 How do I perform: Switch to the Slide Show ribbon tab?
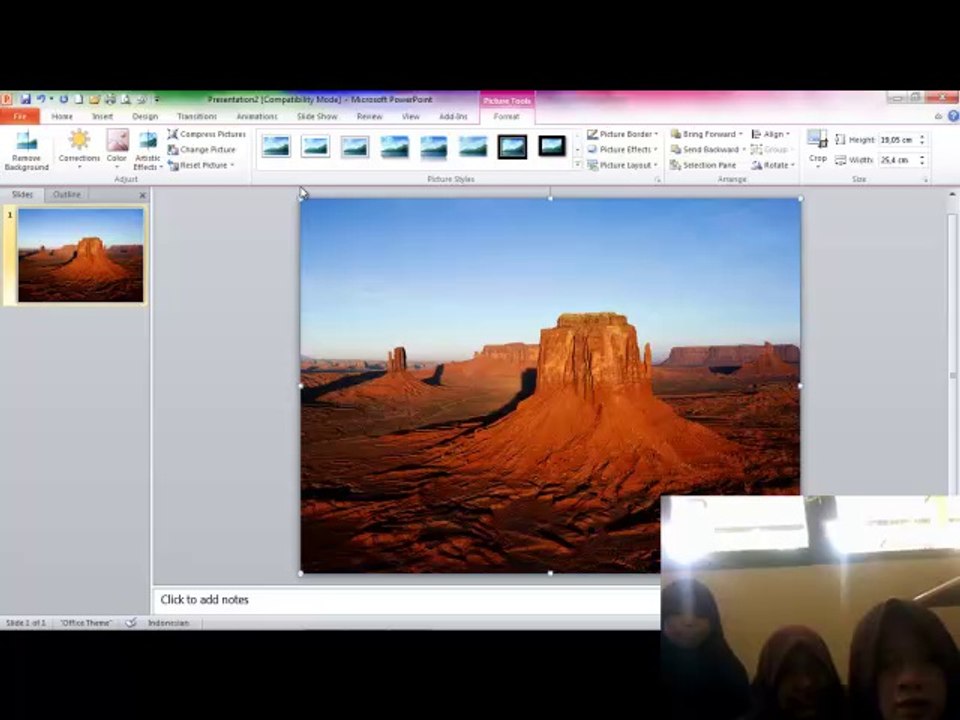click(x=317, y=116)
